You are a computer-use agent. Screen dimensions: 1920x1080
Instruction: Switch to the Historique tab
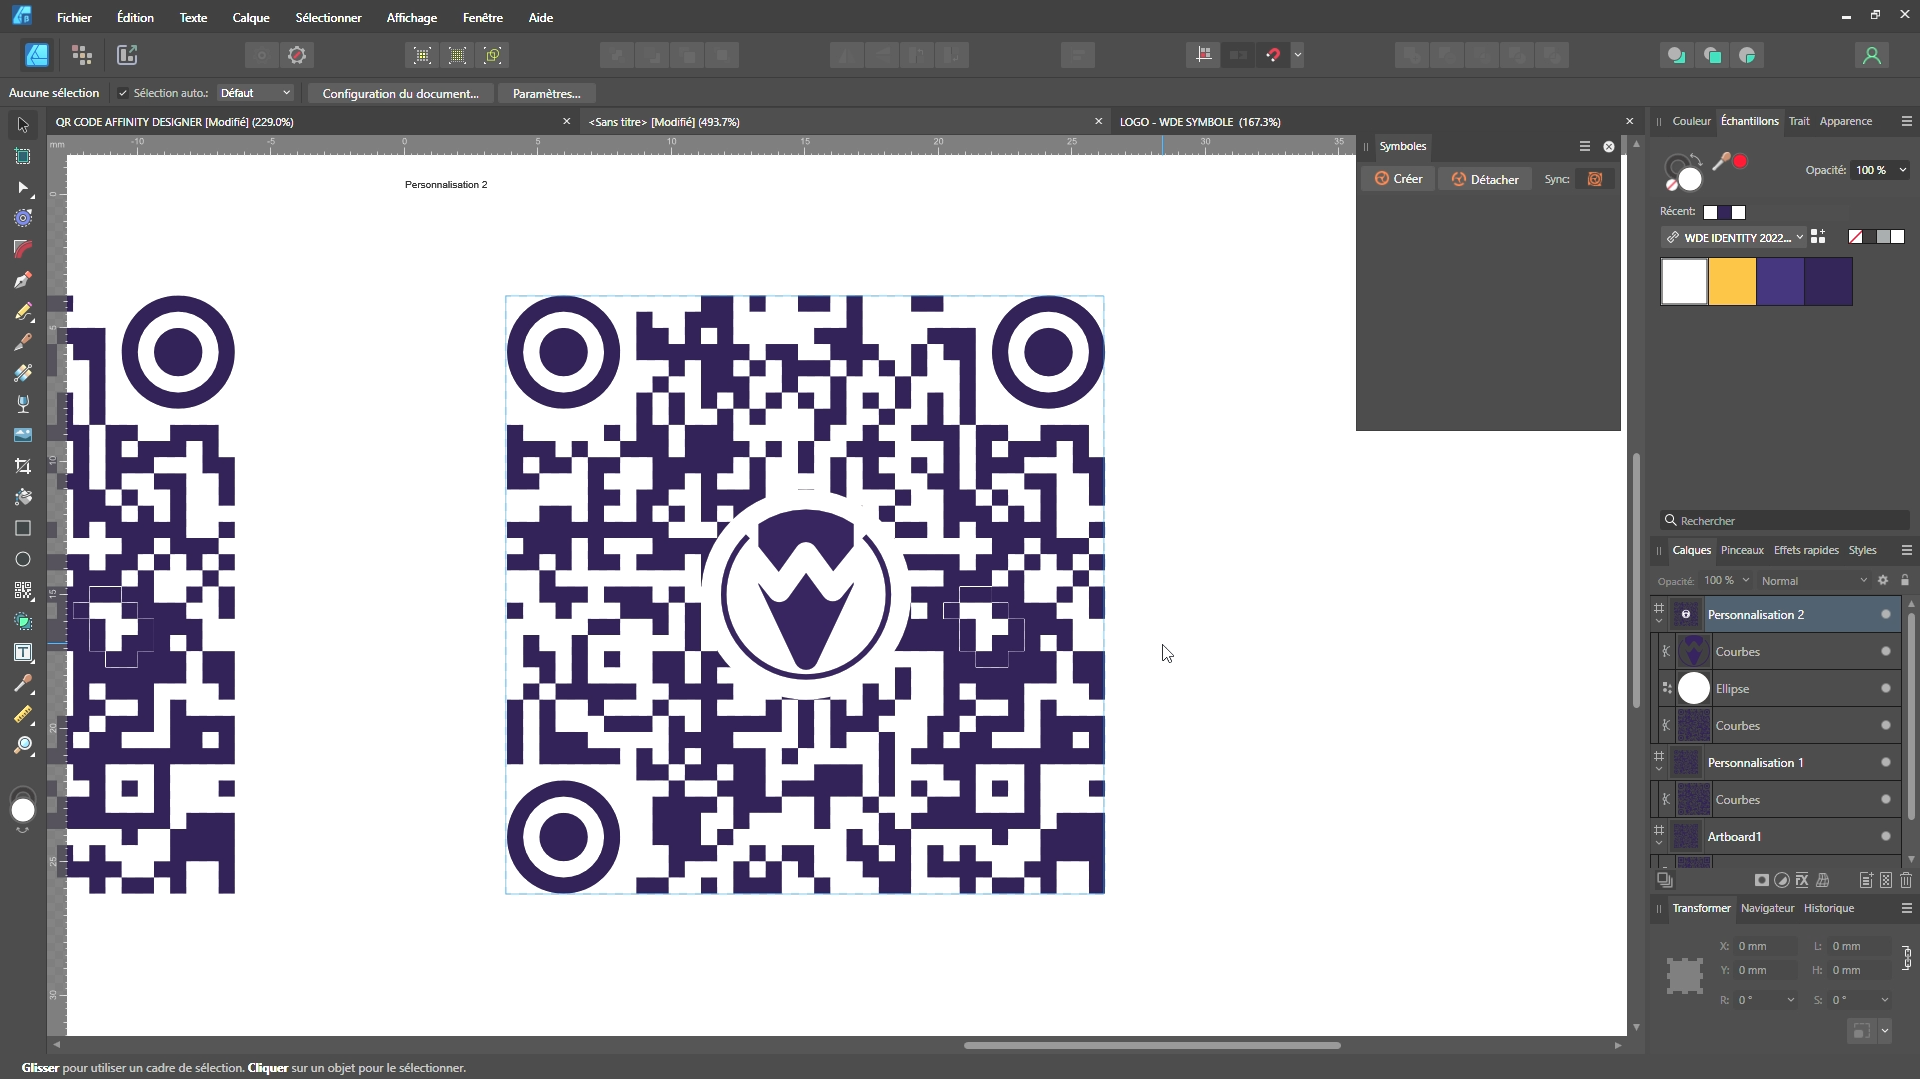(x=1828, y=908)
